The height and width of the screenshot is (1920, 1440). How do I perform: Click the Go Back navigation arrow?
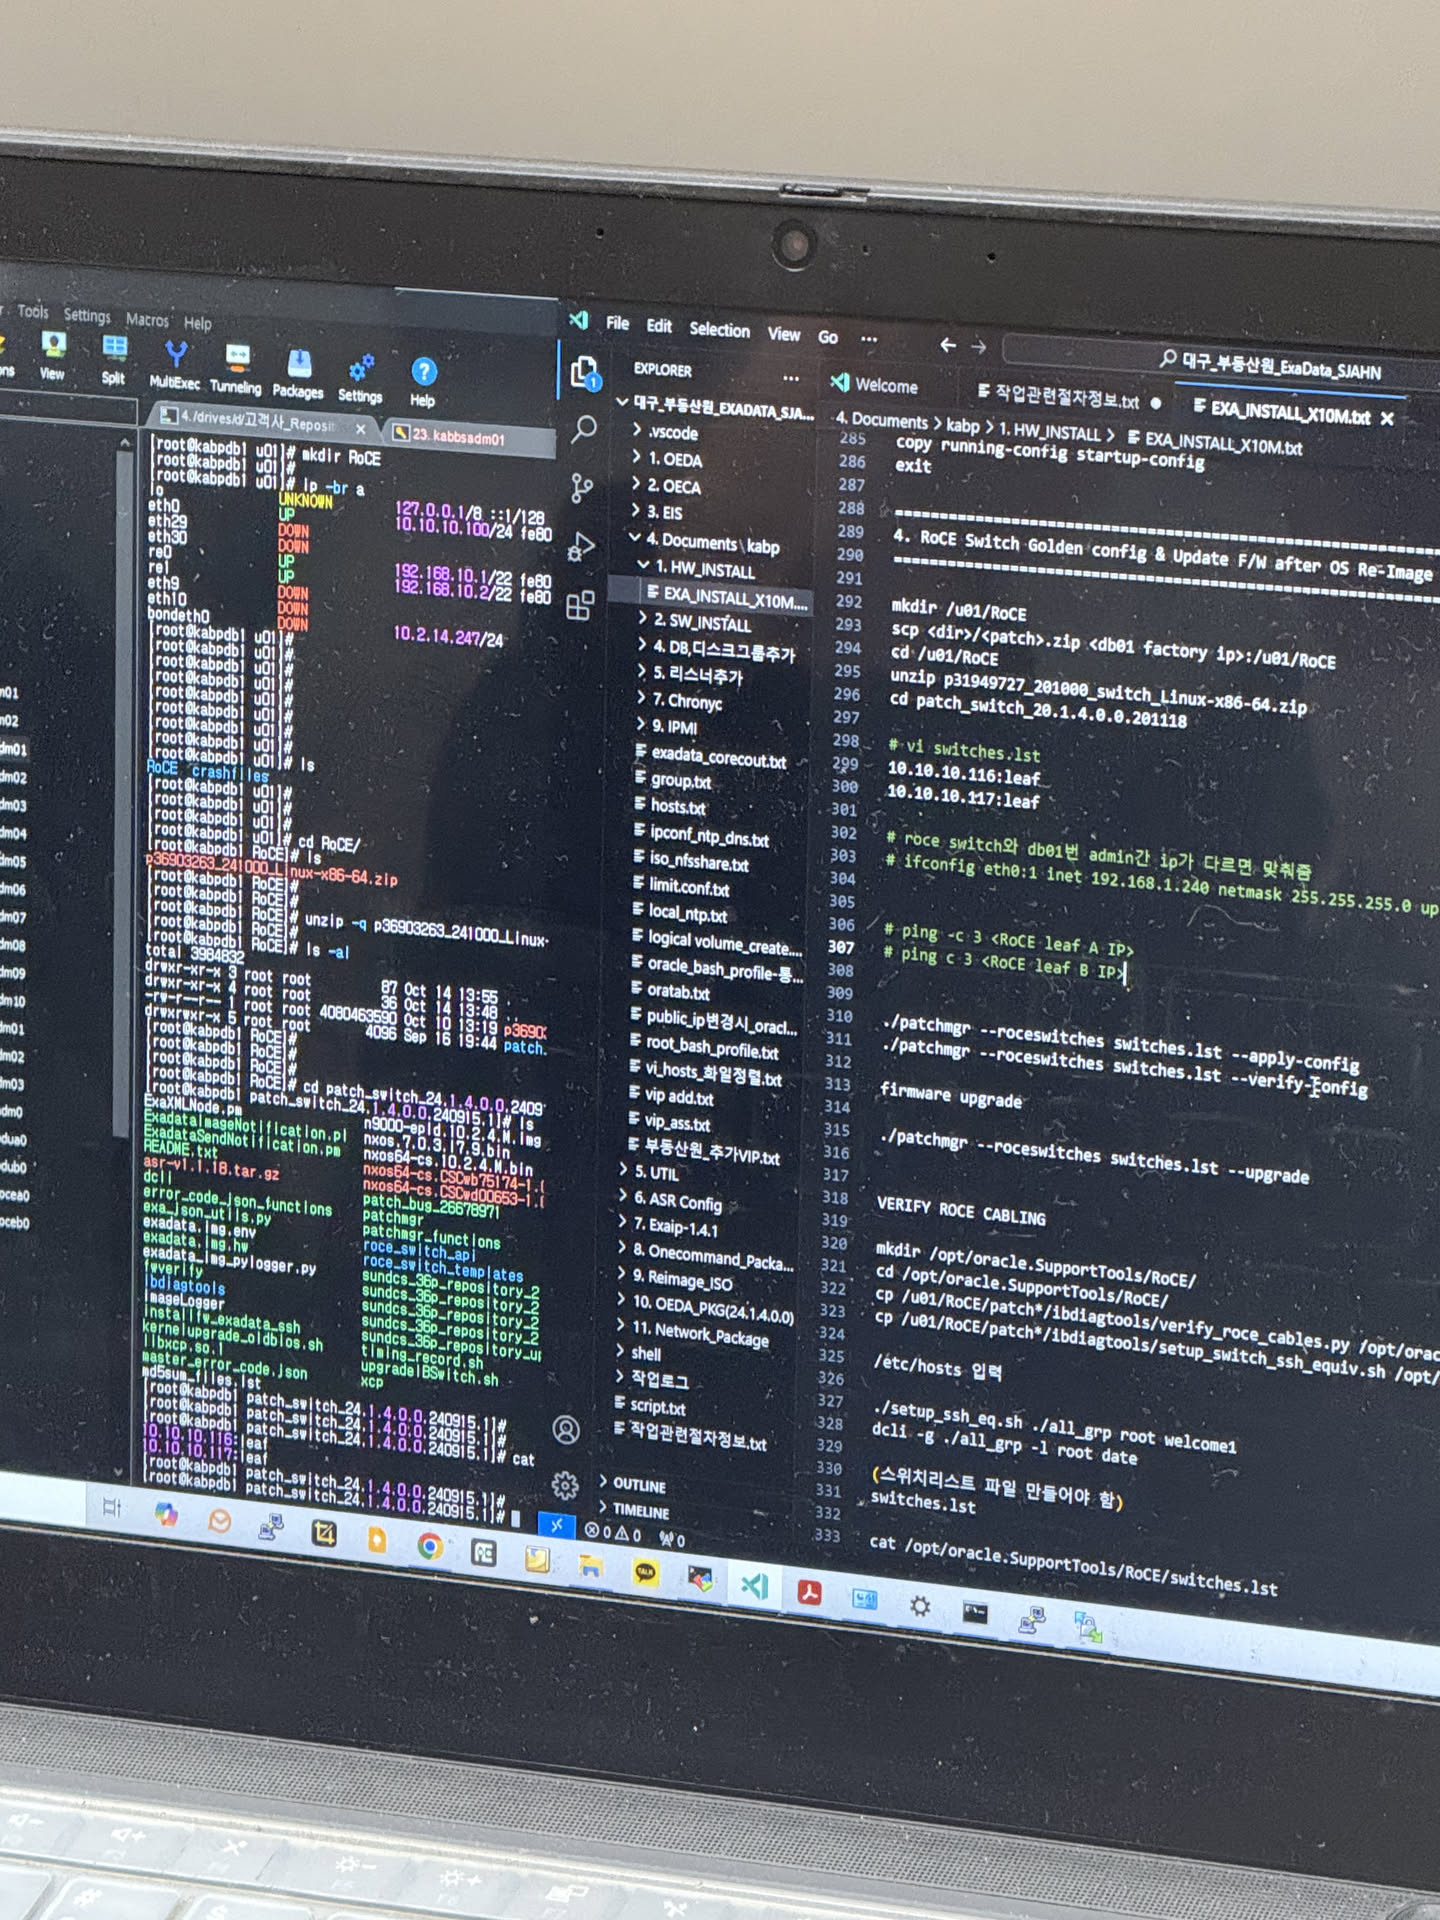pyautogui.click(x=947, y=345)
